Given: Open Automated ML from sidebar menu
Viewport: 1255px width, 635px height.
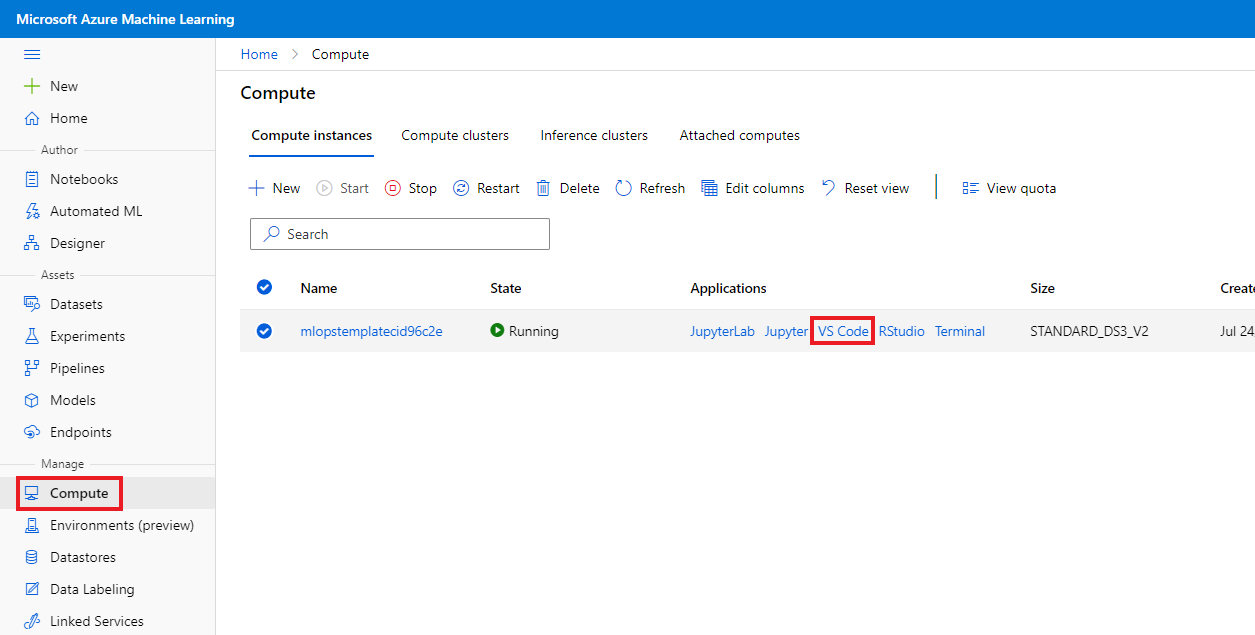Looking at the screenshot, I should (96, 211).
